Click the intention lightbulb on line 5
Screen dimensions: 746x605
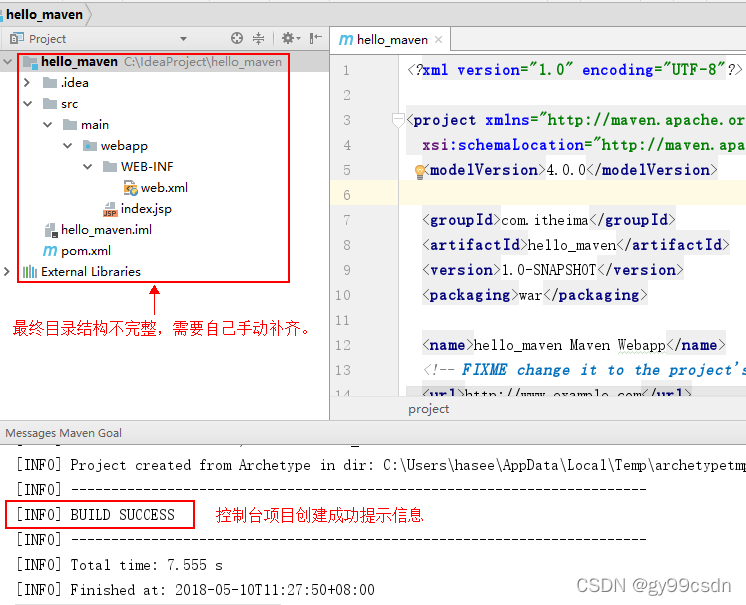420,172
